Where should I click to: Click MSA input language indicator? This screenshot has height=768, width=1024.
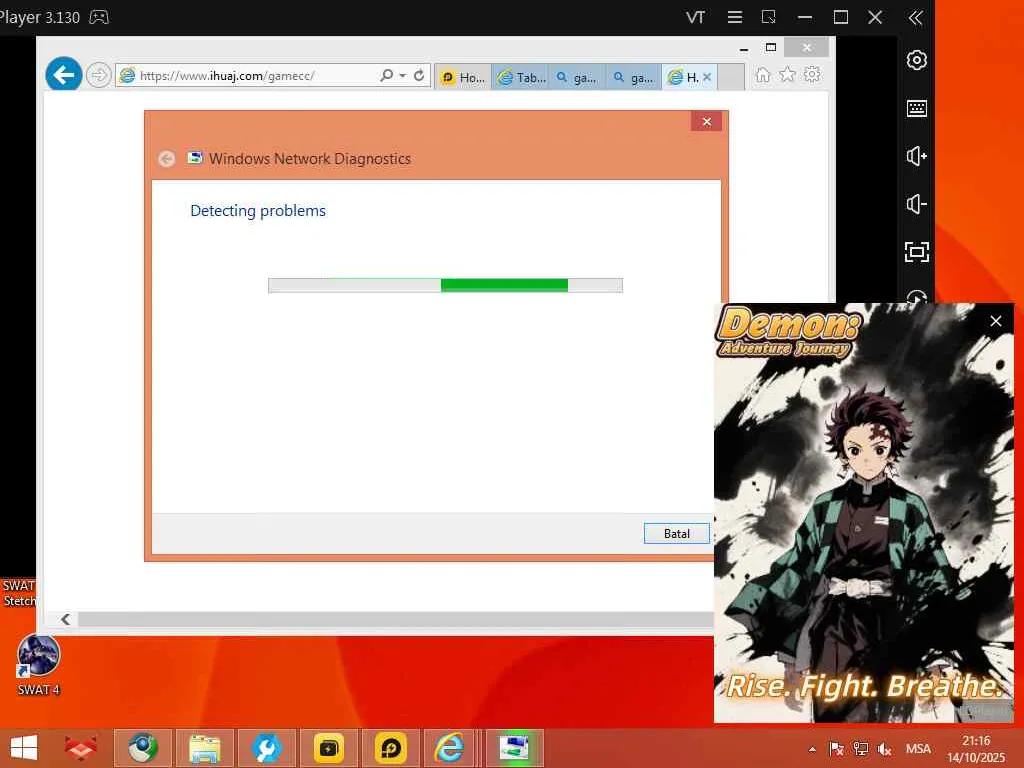[x=918, y=749]
